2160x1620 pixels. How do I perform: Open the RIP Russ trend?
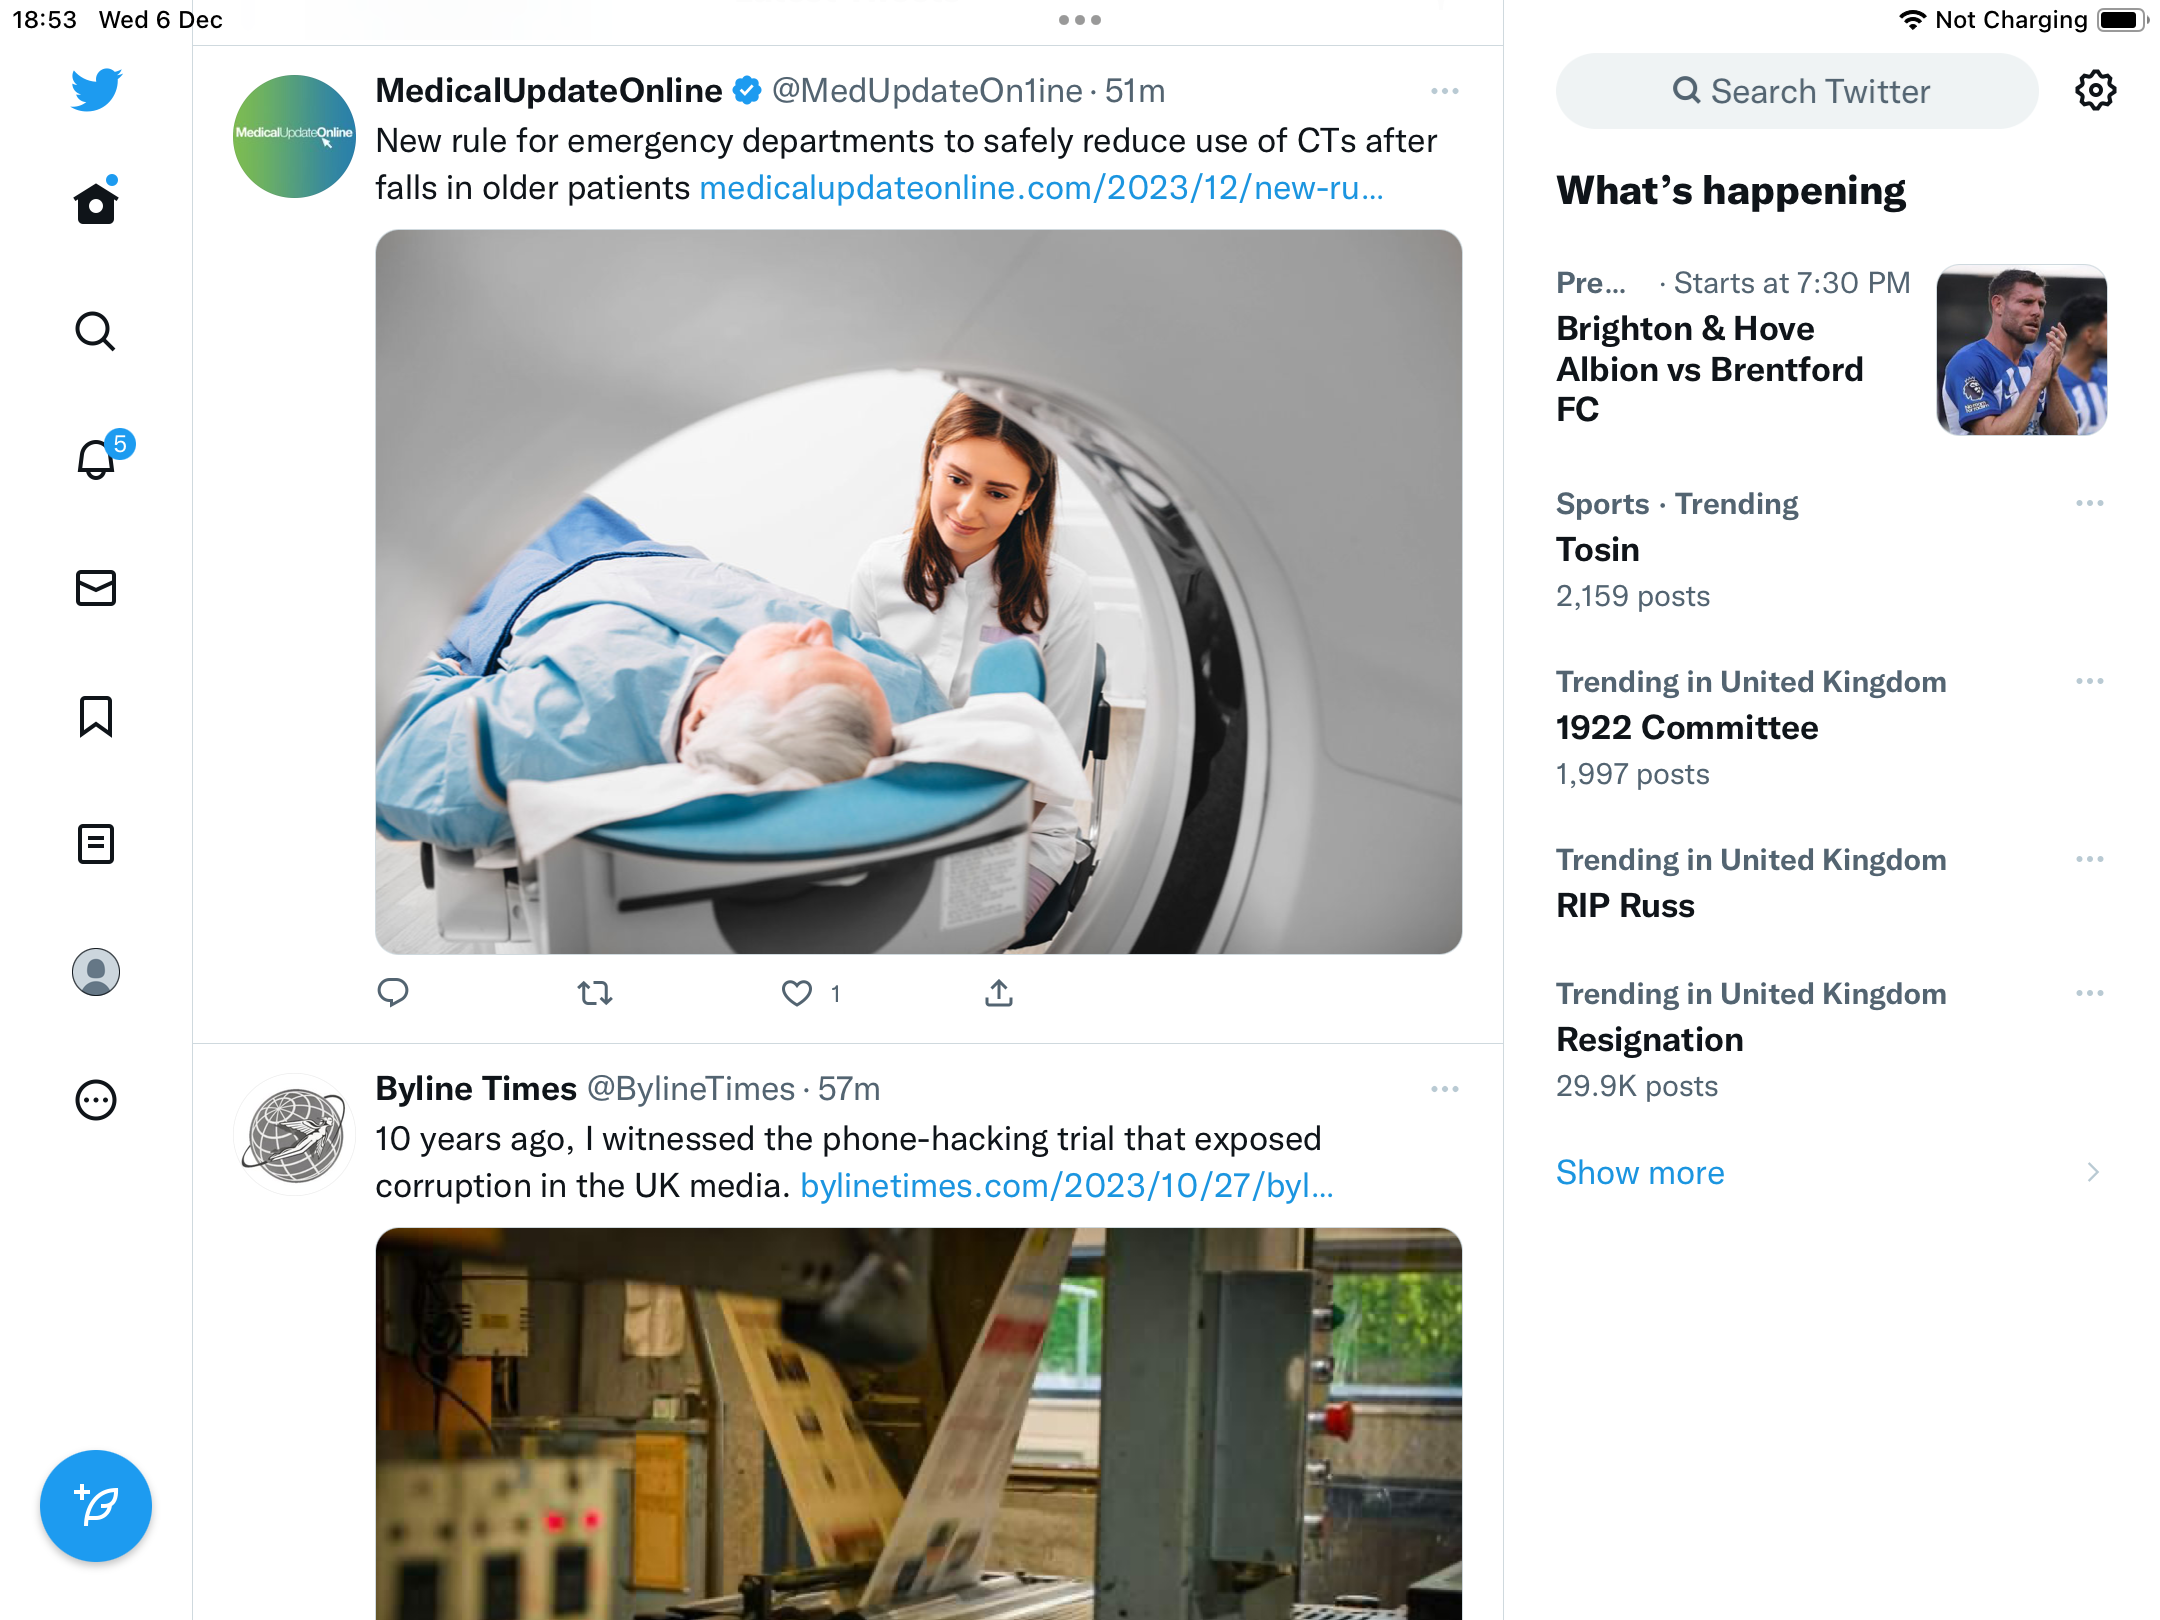coord(1625,906)
